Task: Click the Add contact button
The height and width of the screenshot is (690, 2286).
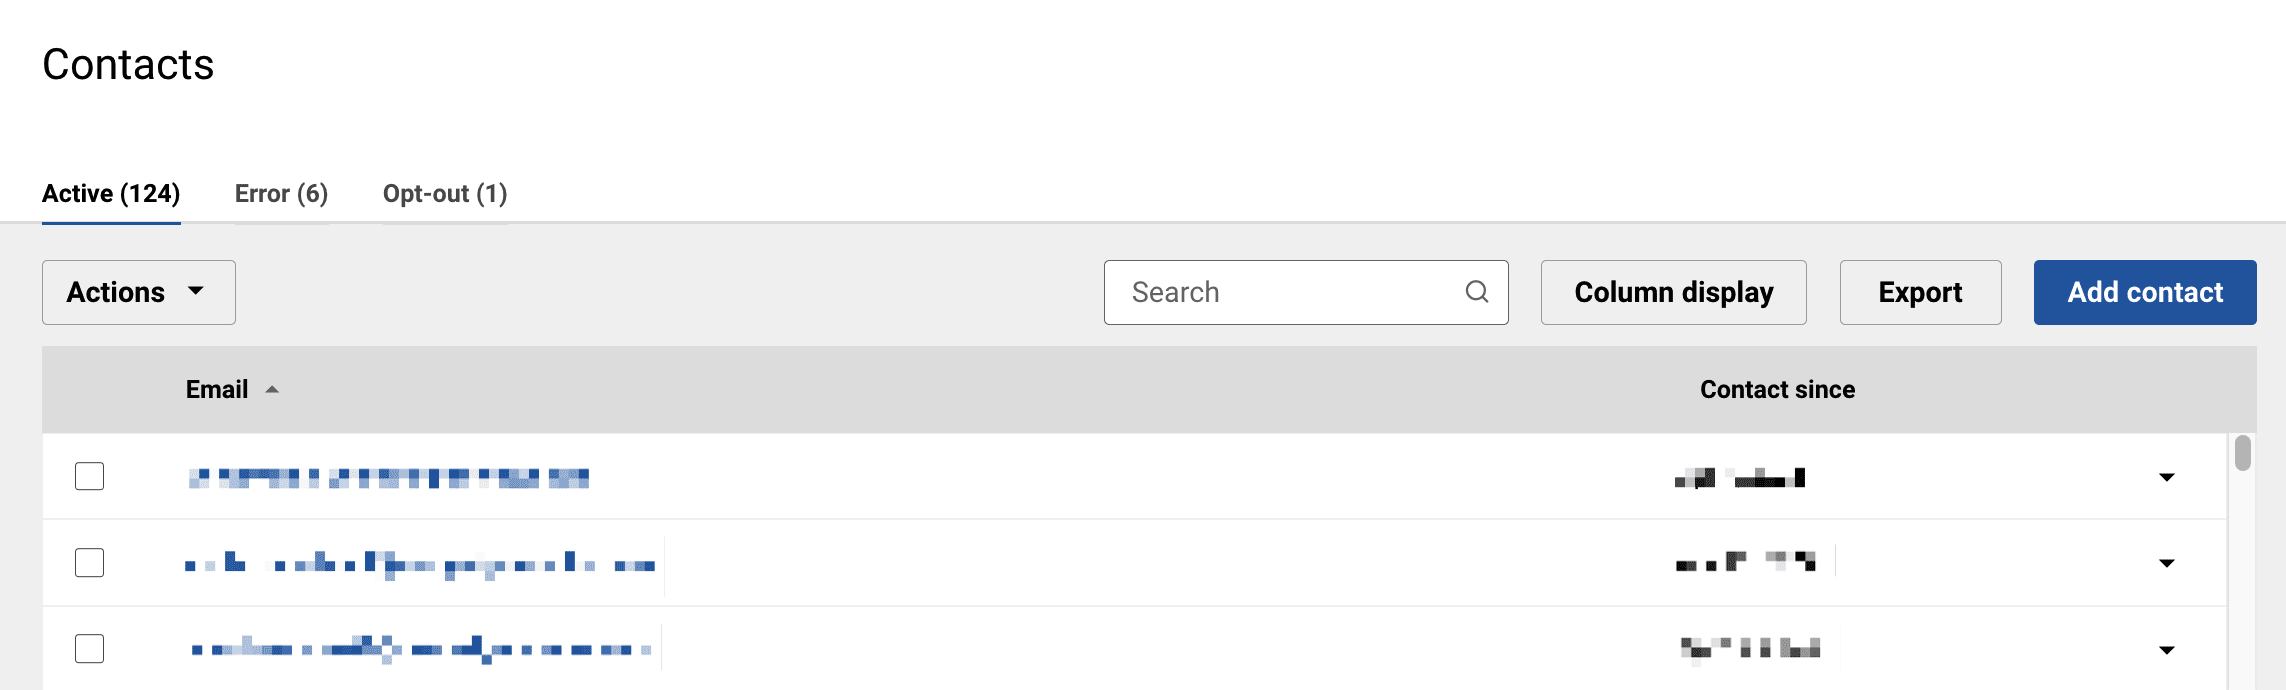Action: point(2144,292)
